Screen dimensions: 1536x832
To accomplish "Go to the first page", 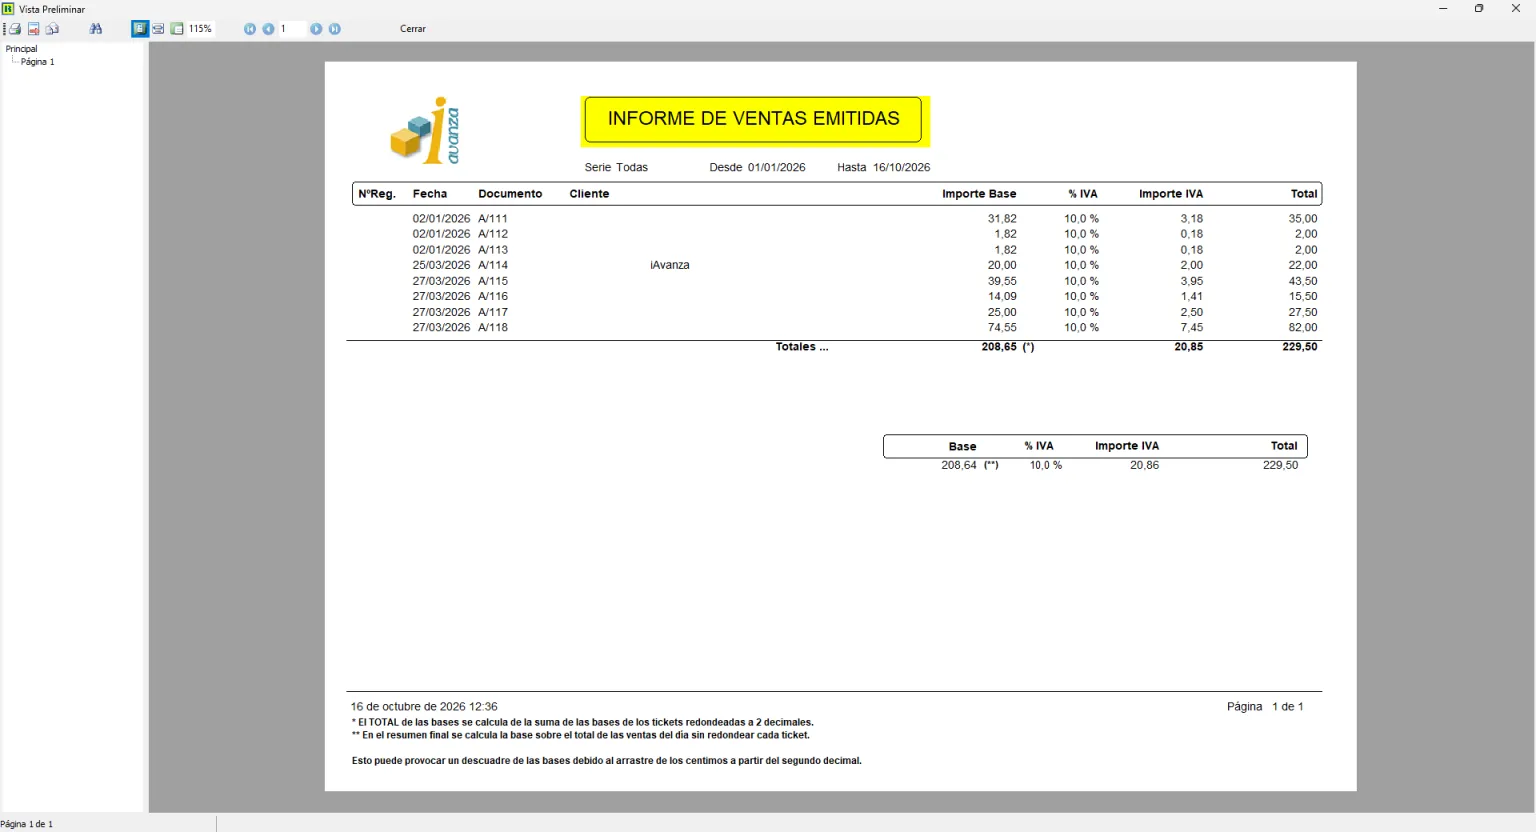I will click(250, 29).
